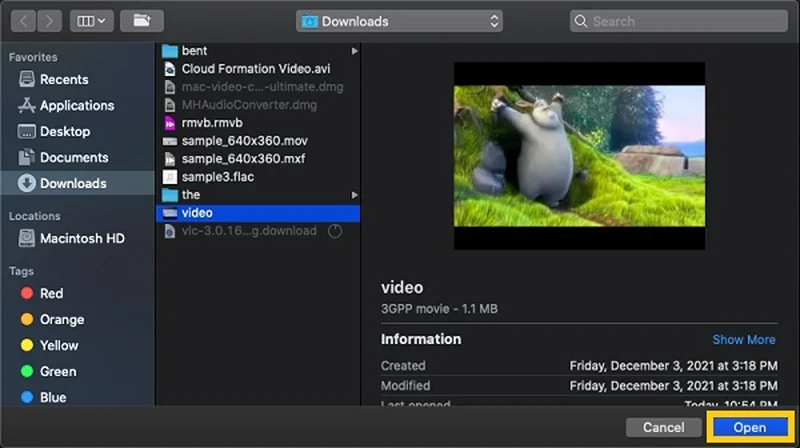
Task: Select the bent folder
Action: tap(258, 51)
